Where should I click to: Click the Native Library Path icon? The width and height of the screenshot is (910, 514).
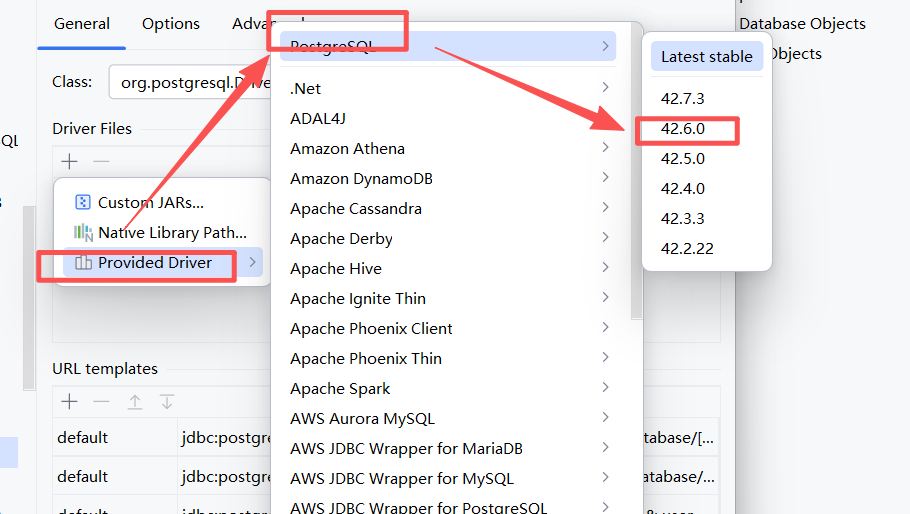tap(83, 233)
